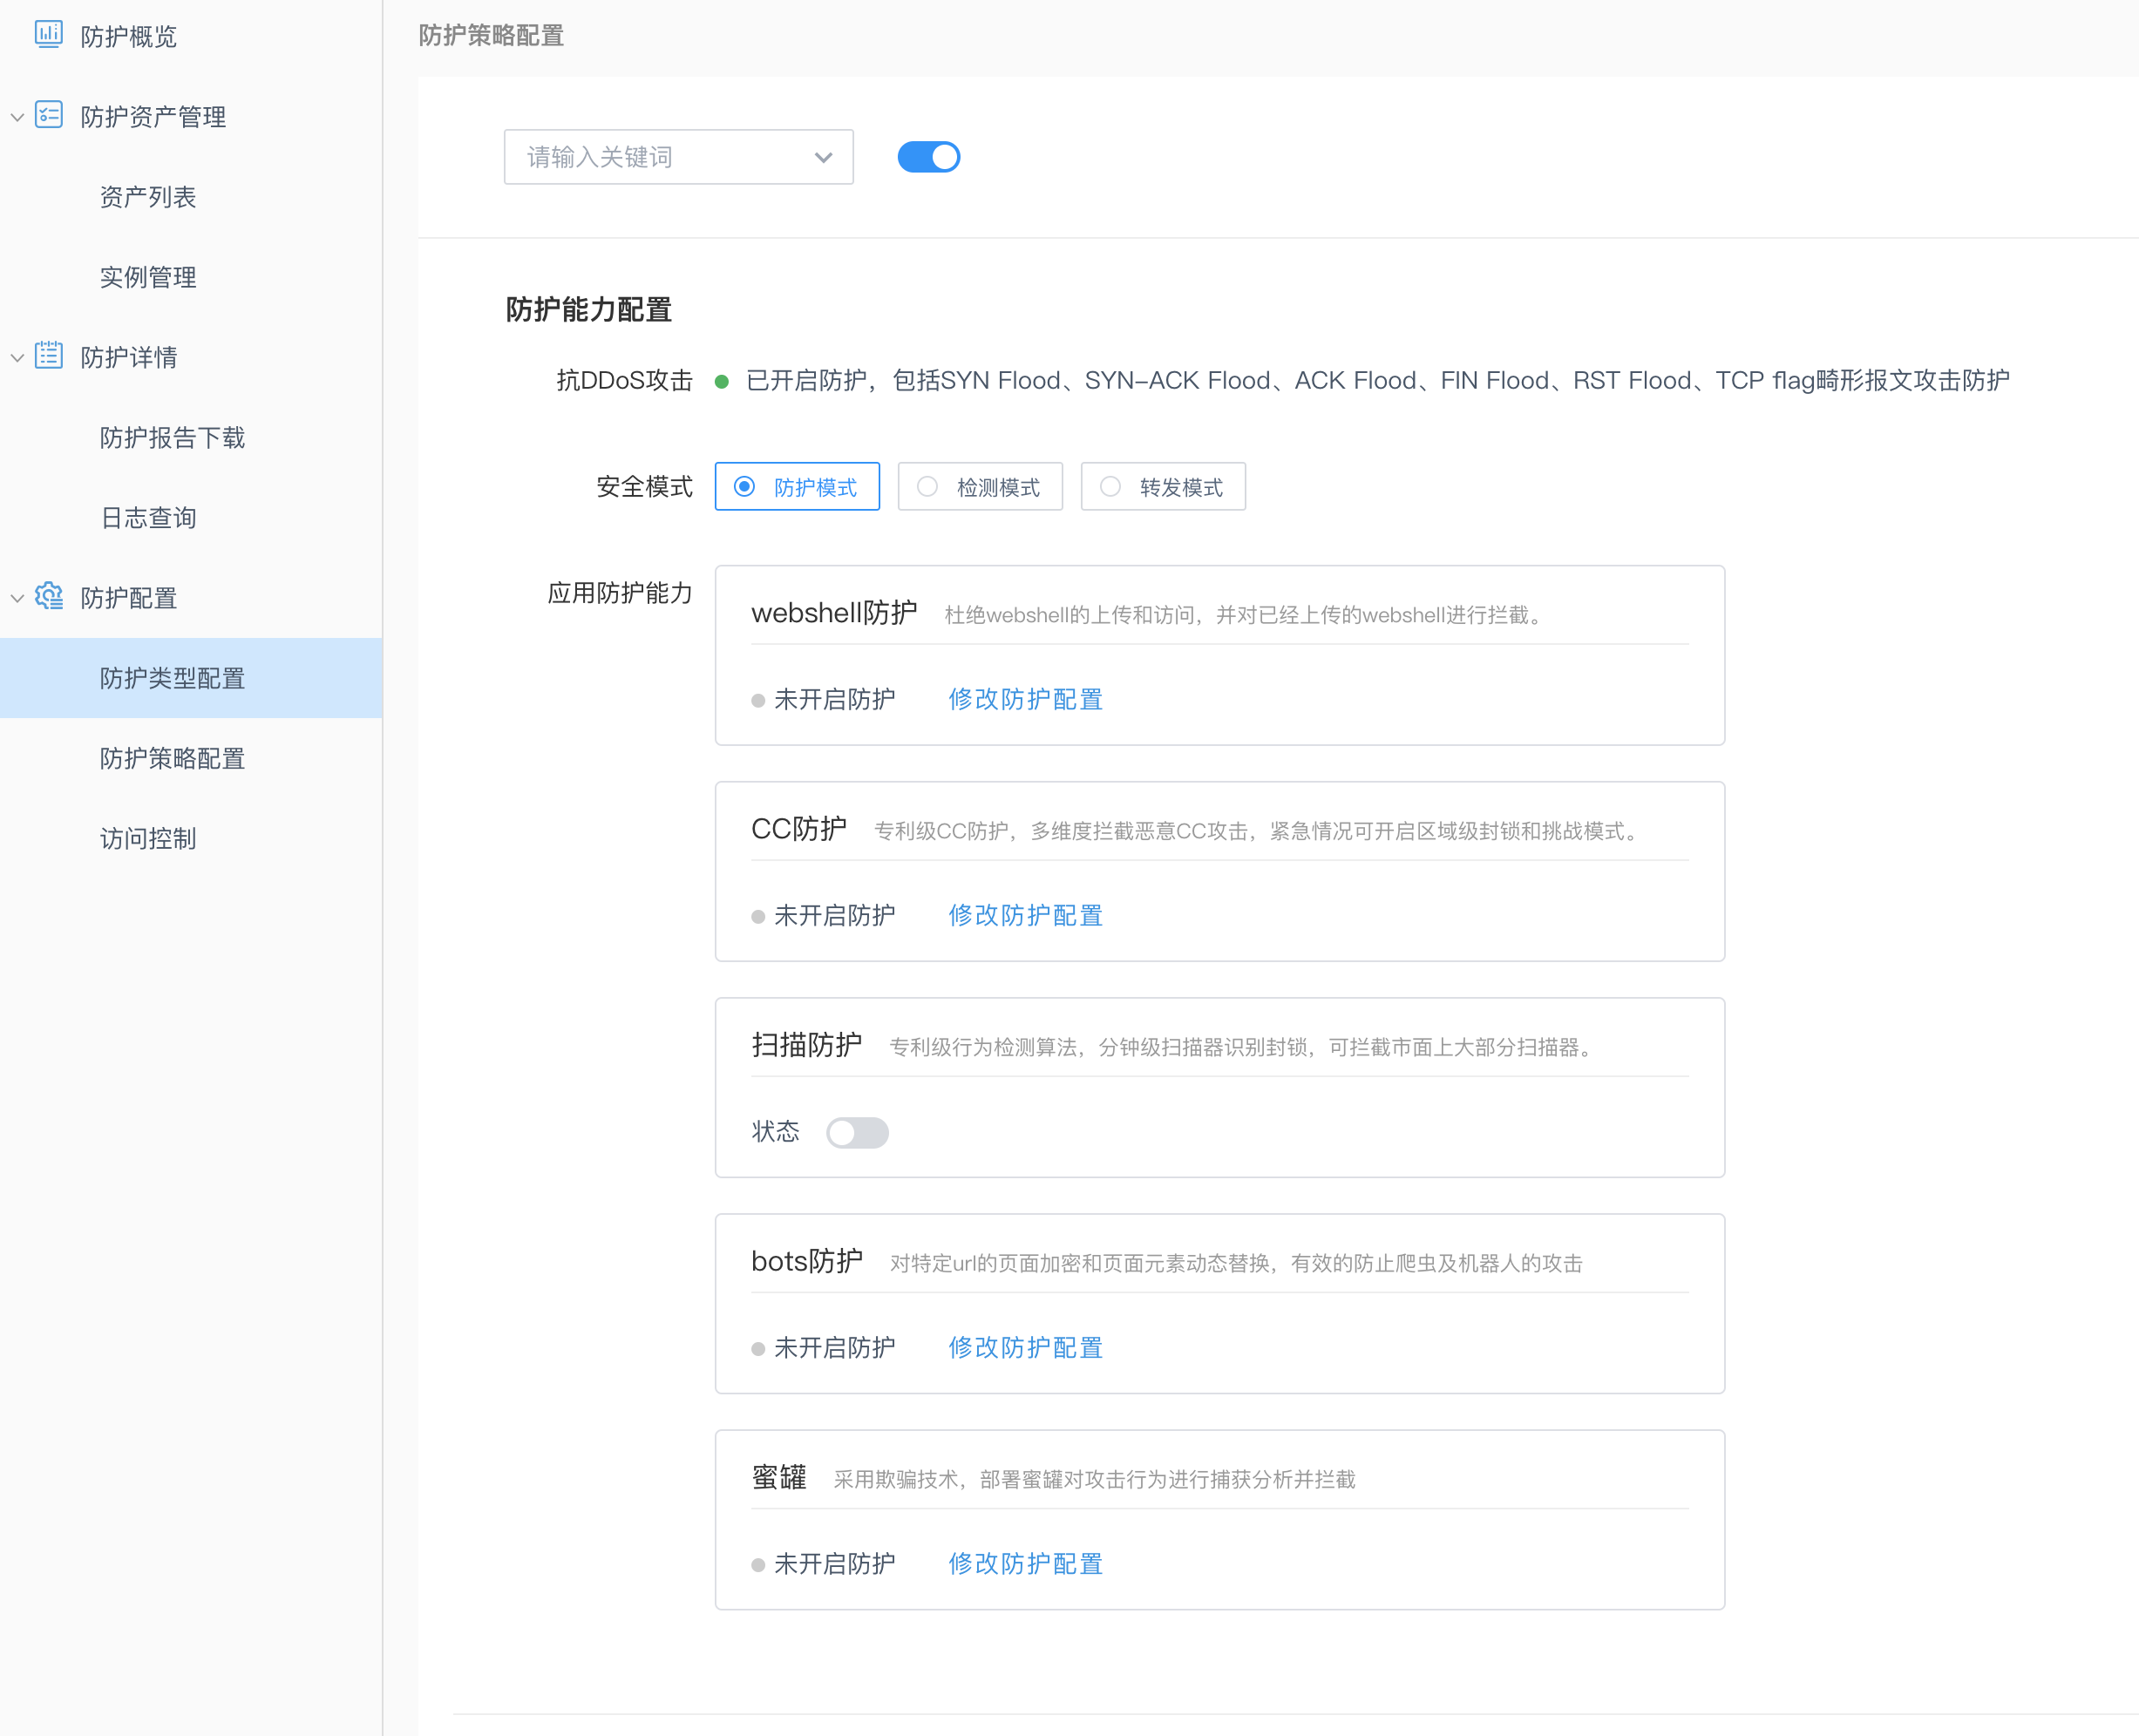Viewport: 2139px width, 1736px height.
Task: Collapse the 防护详情 section chevron
Action: 17,357
